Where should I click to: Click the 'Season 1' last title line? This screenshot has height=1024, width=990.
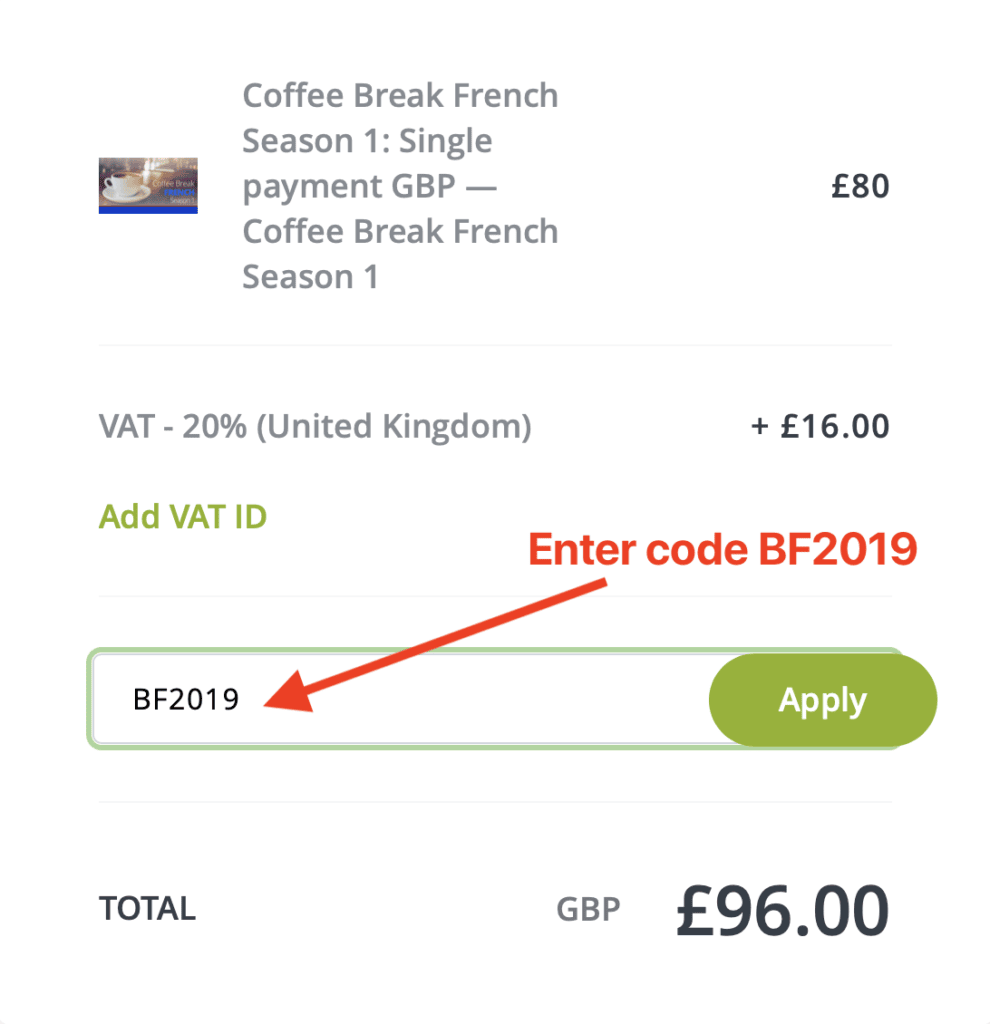point(310,277)
